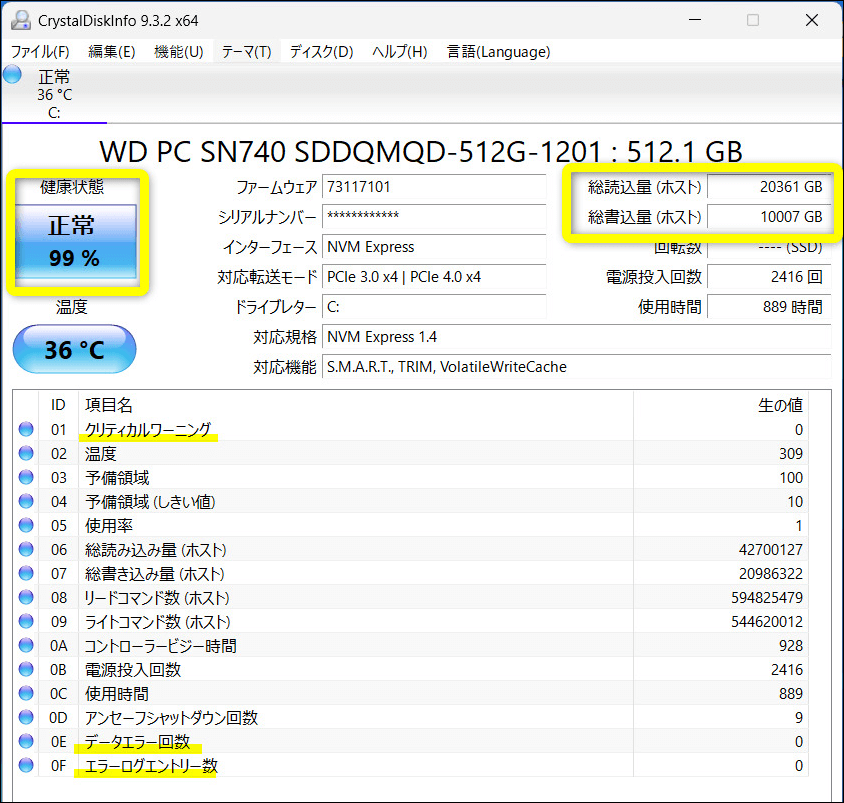Click raw value 20986322
The height and width of the screenshot is (803, 844).
click(770, 573)
